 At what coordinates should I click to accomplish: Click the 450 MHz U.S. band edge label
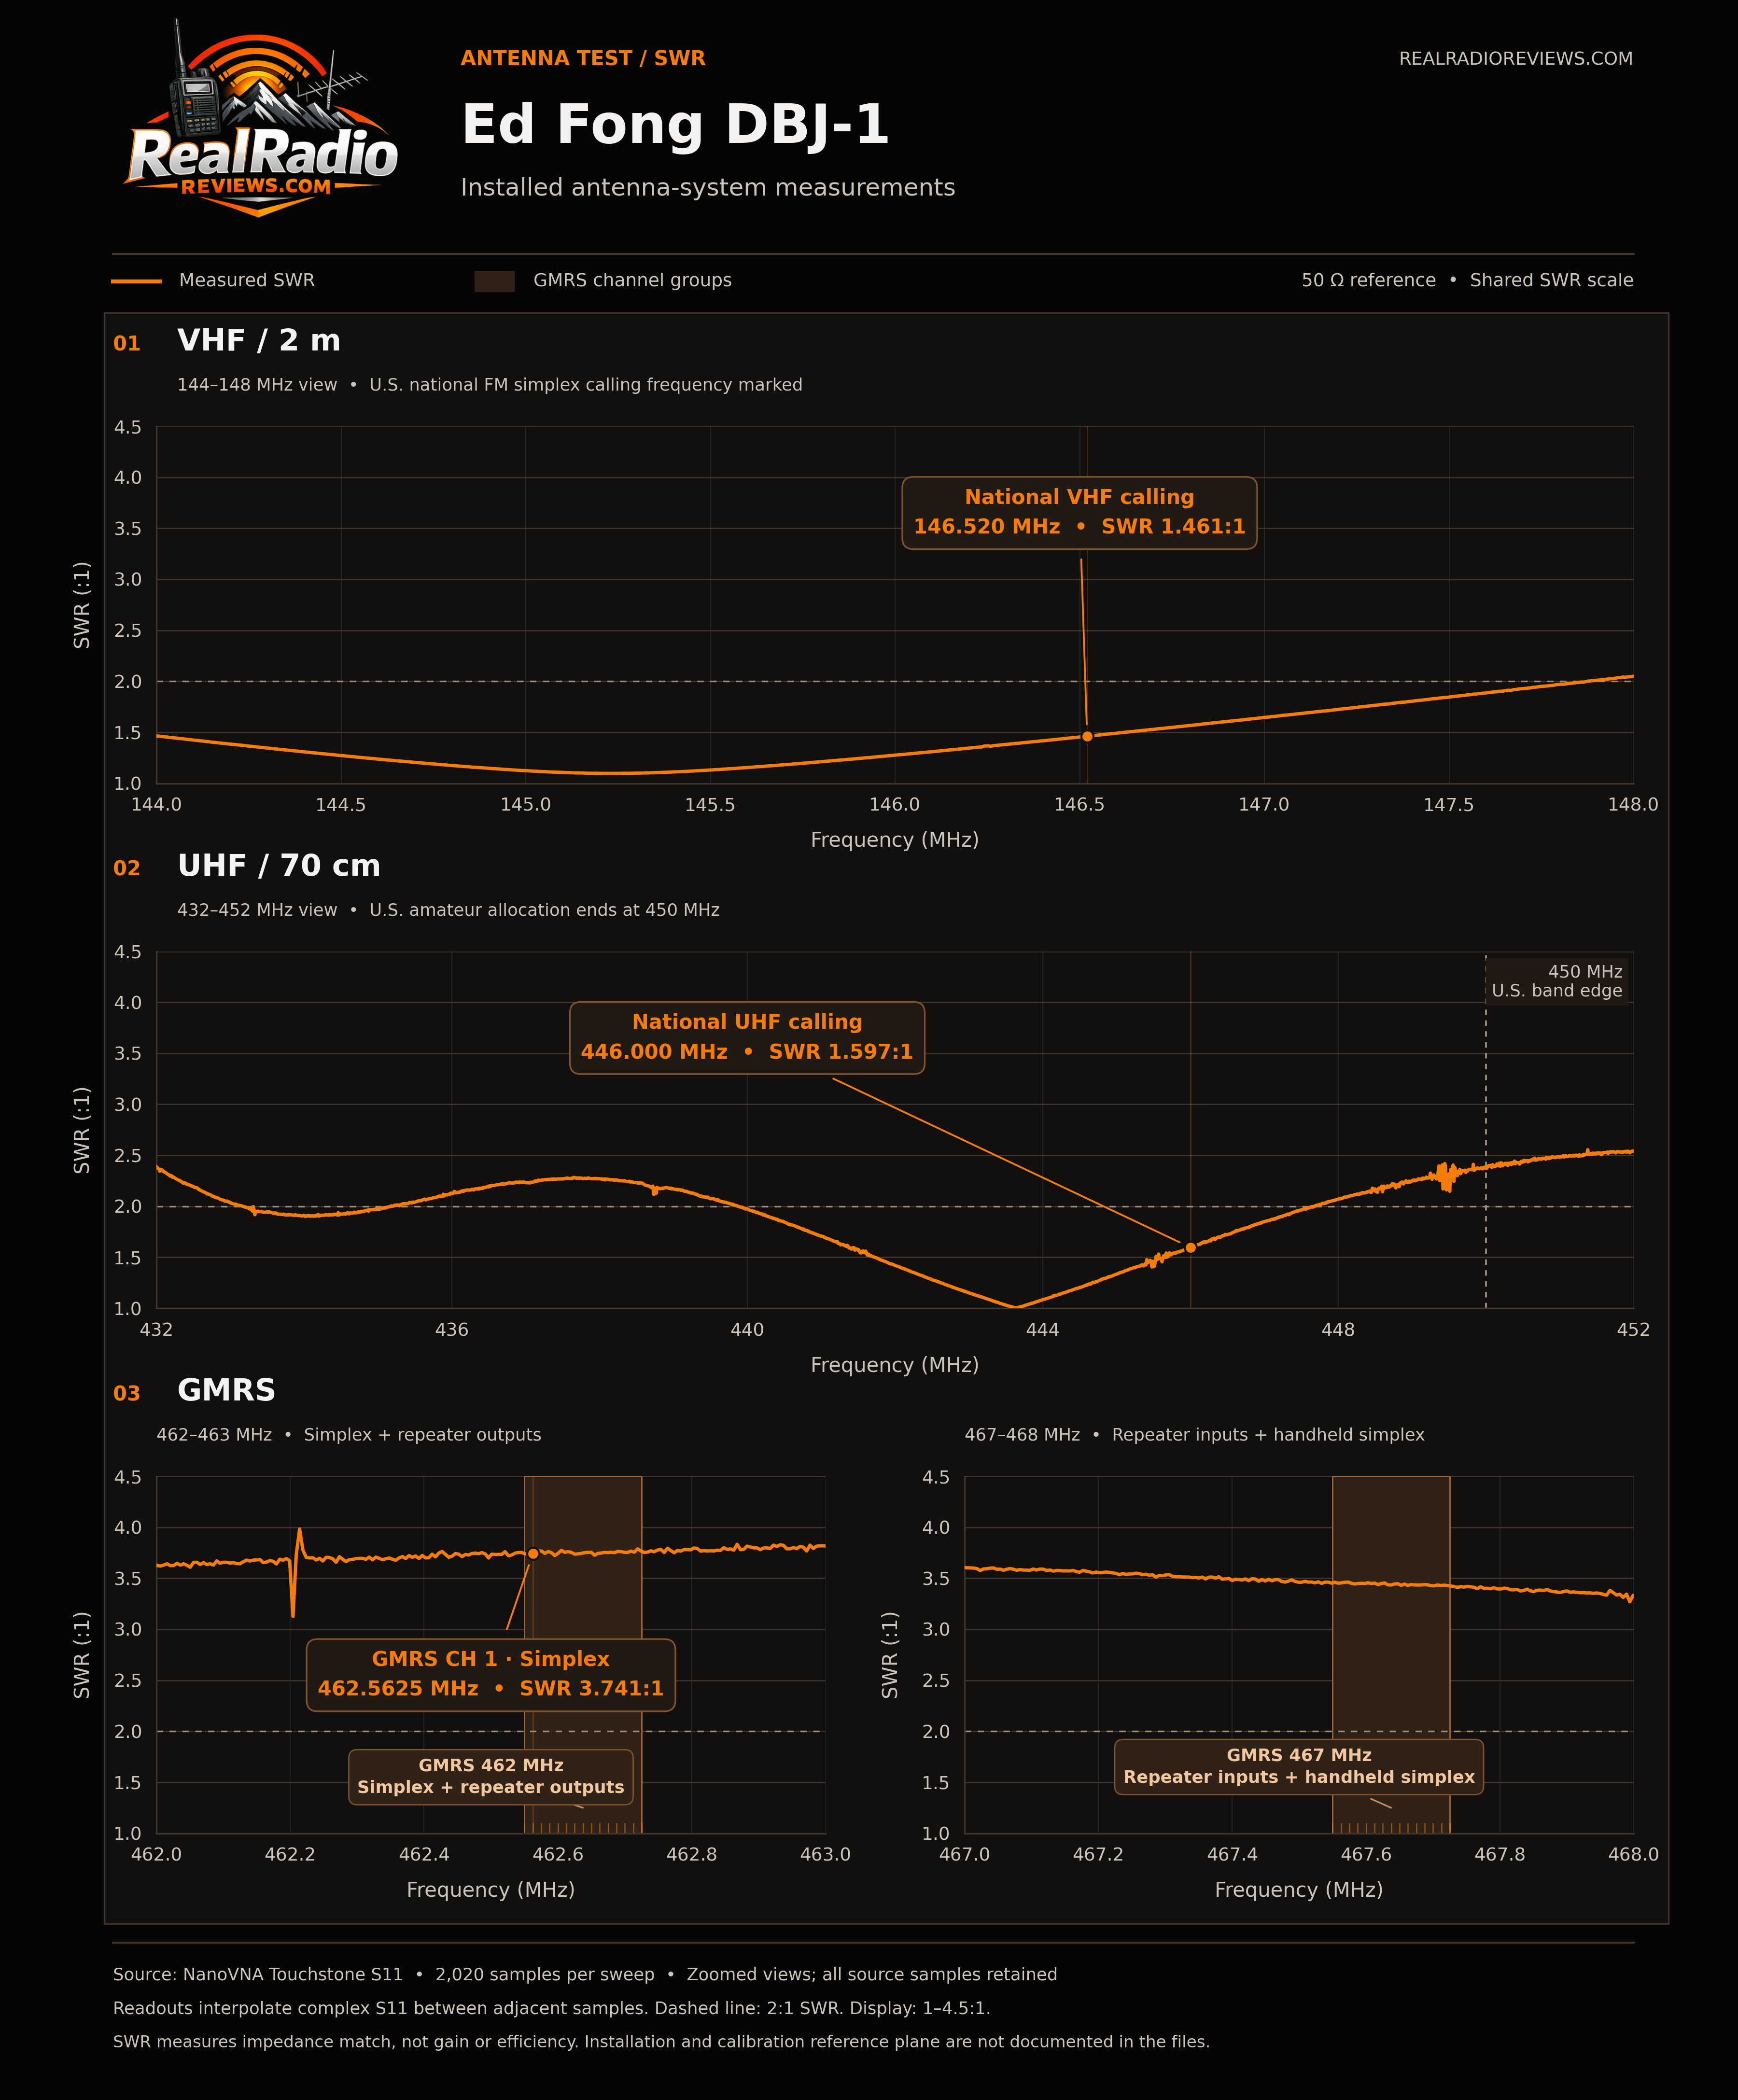(x=1556, y=981)
